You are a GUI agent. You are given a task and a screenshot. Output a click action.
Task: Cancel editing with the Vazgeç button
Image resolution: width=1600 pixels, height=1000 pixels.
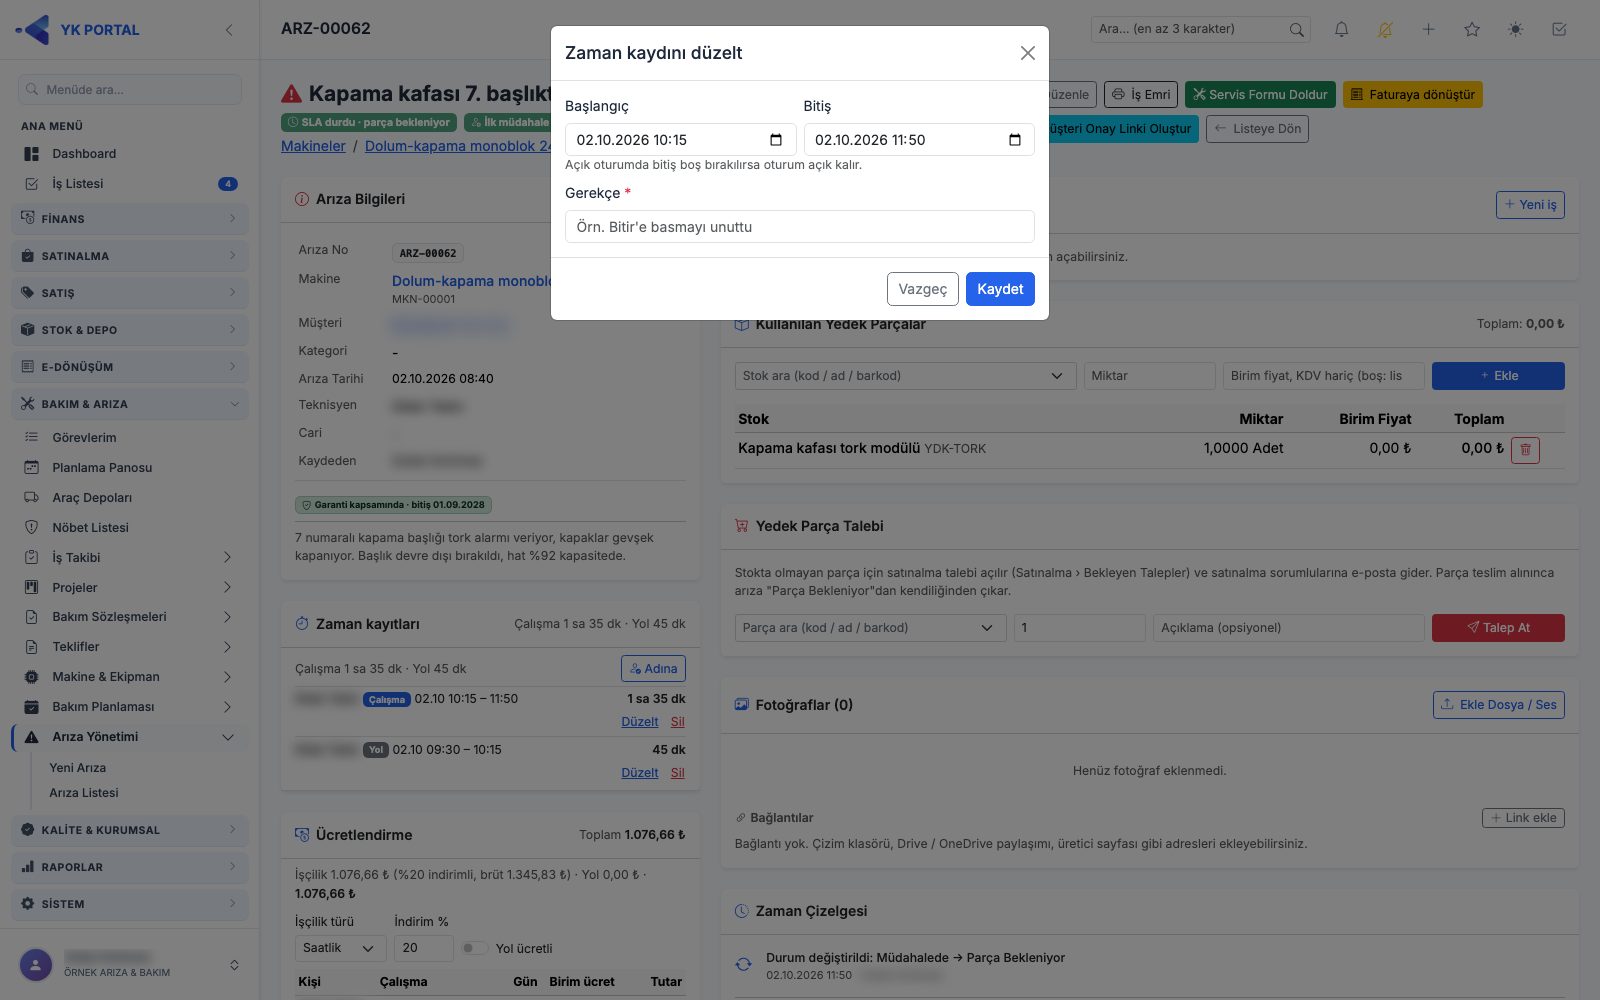point(922,289)
